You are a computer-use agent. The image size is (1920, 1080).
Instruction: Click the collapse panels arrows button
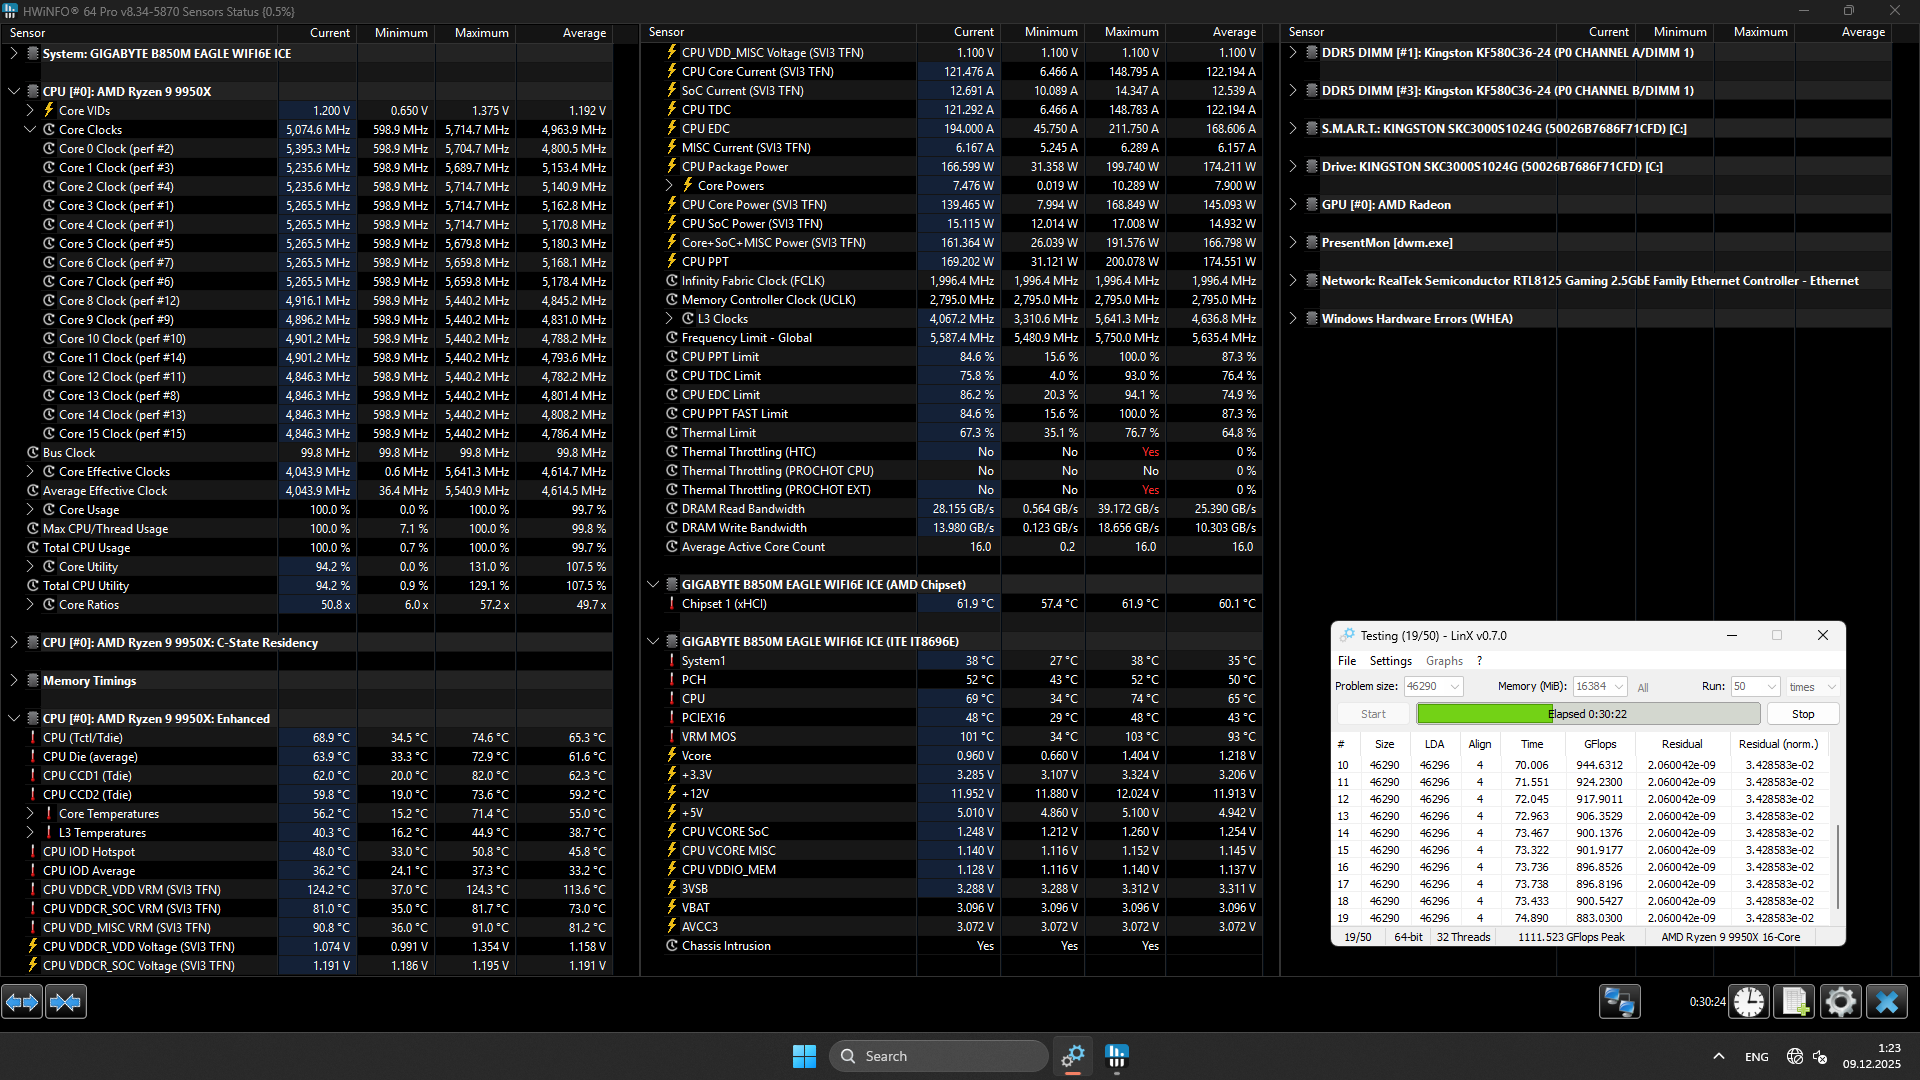[x=66, y=1002]
